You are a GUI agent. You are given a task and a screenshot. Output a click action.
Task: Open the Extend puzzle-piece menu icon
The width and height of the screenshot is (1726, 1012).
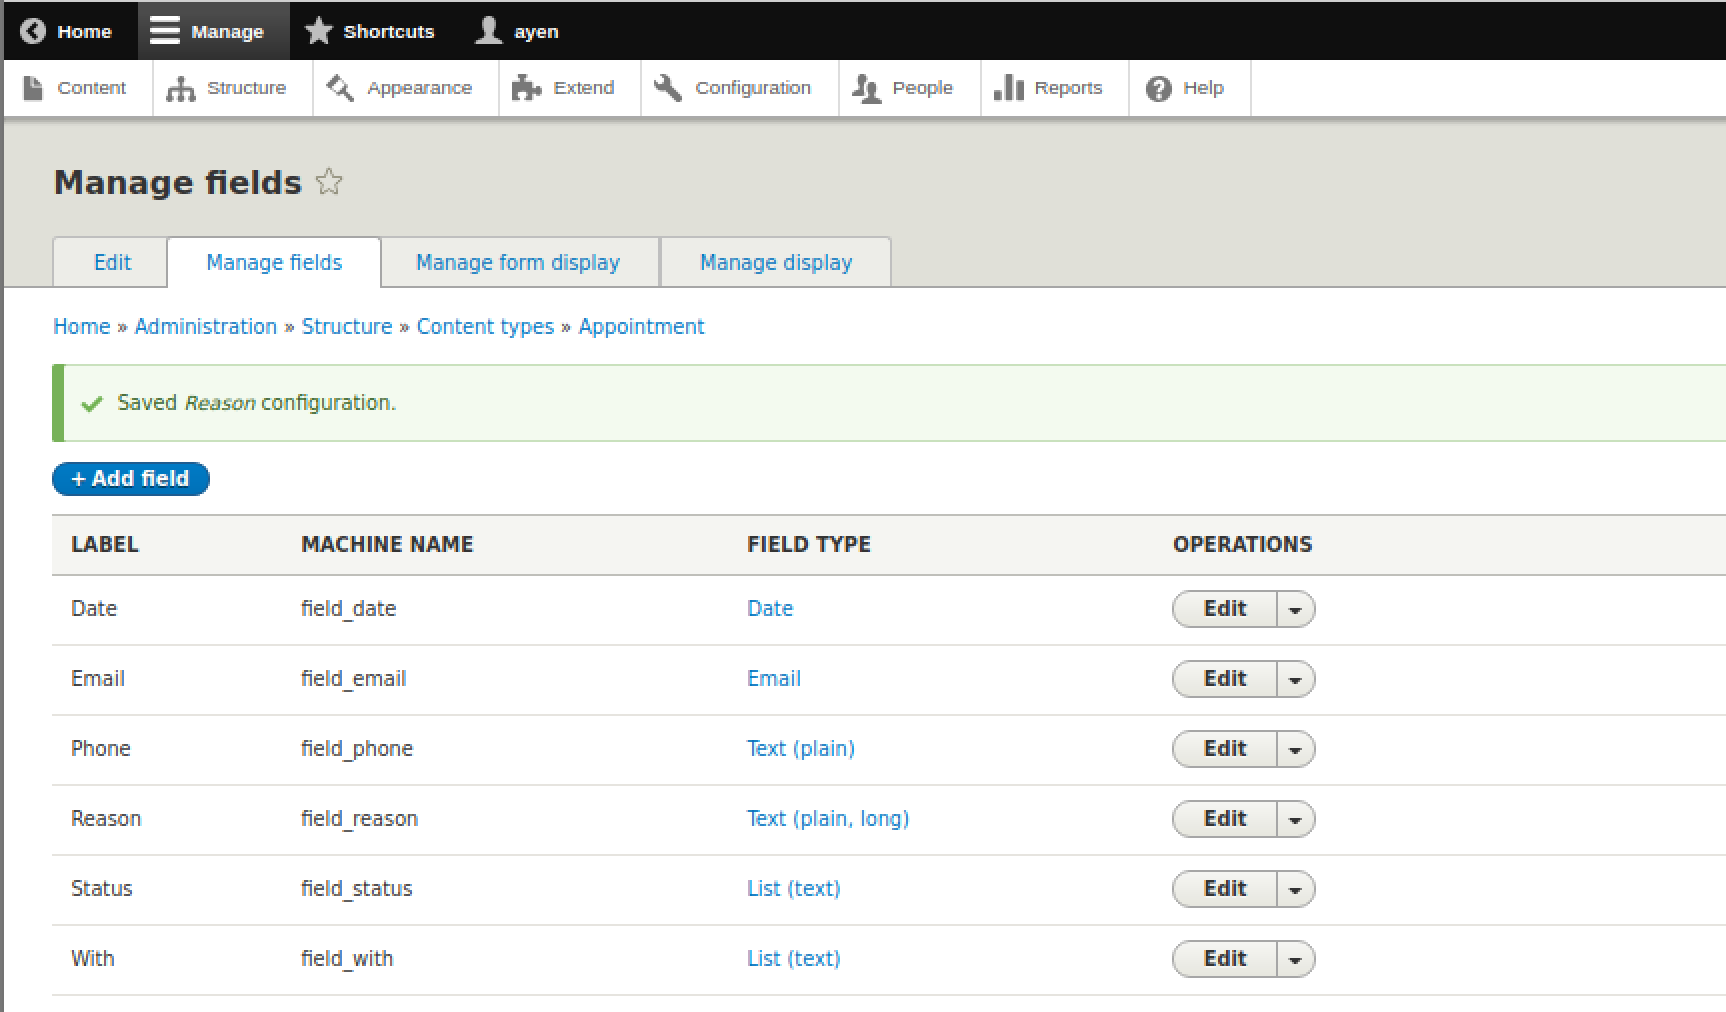[526, 88]
